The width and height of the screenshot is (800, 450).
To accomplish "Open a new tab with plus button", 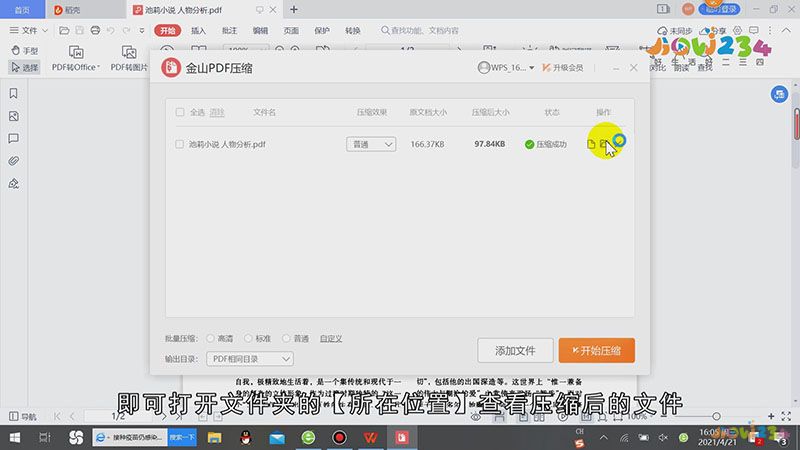I will 294,10.
